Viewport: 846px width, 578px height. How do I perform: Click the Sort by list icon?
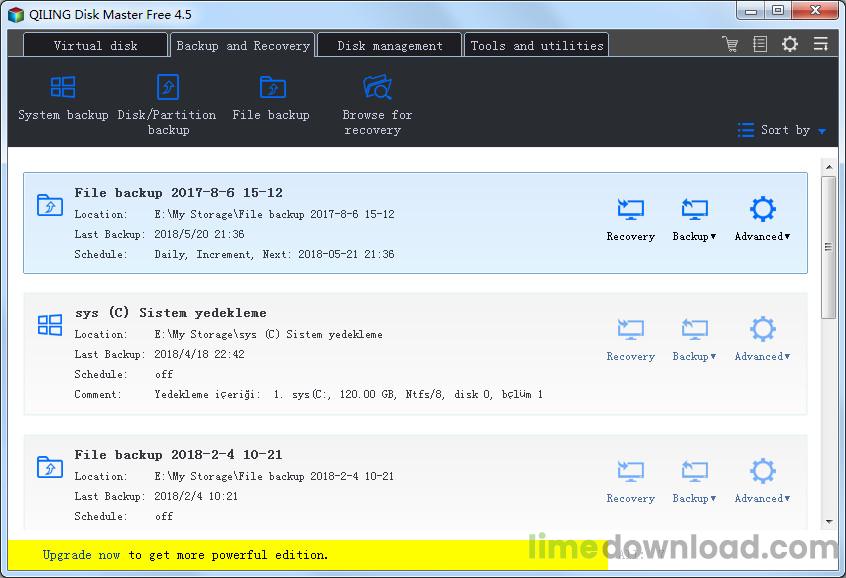click(746, 130)
